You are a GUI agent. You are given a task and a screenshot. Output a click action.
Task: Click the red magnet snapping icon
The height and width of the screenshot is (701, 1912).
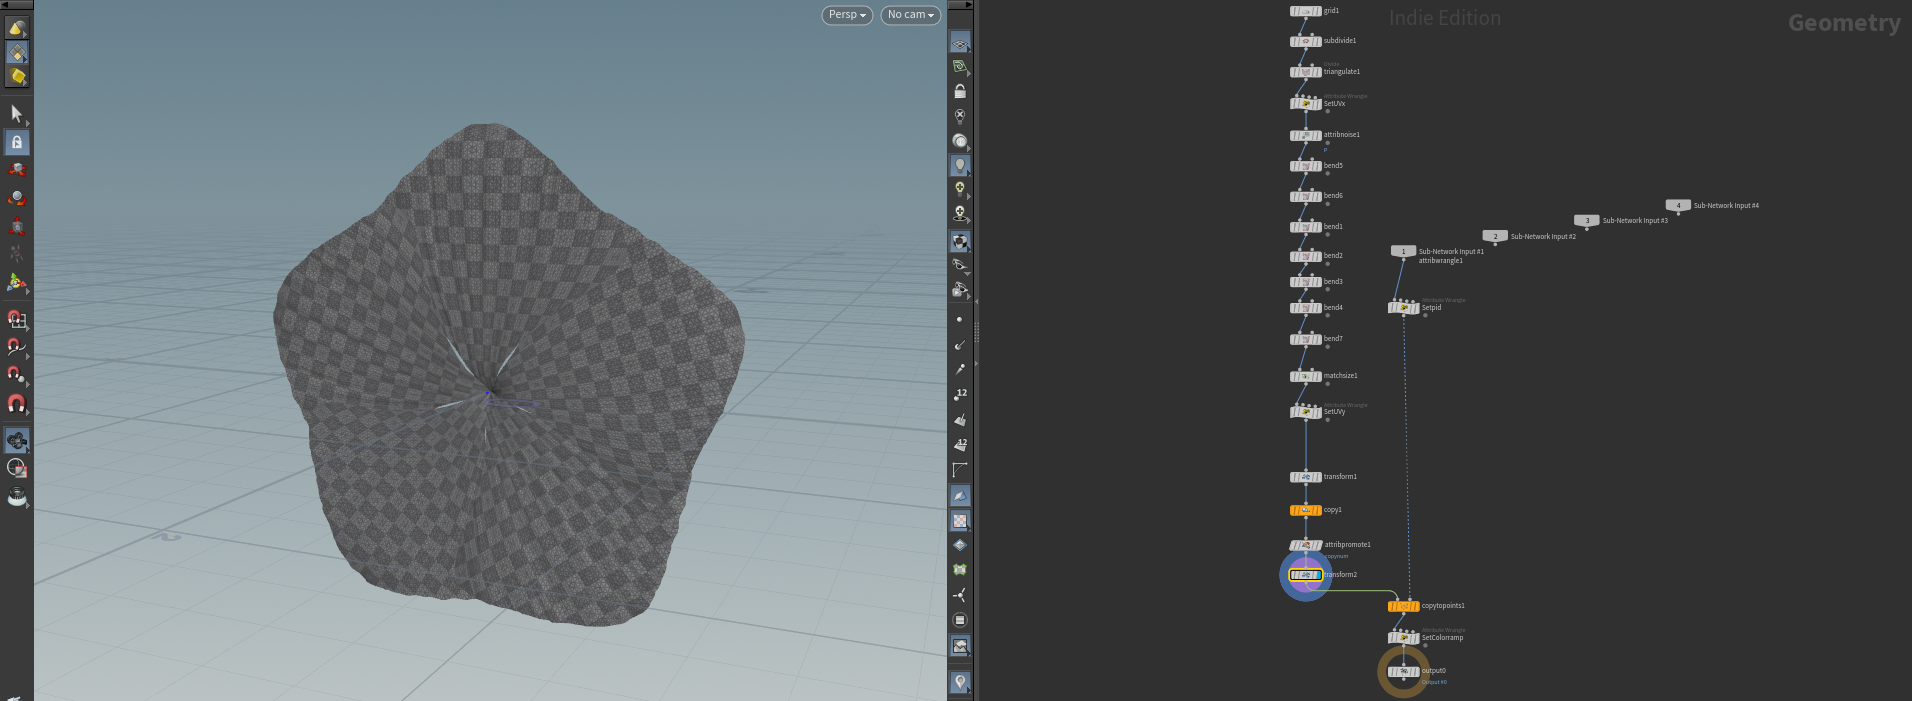(x=16, y=404)
